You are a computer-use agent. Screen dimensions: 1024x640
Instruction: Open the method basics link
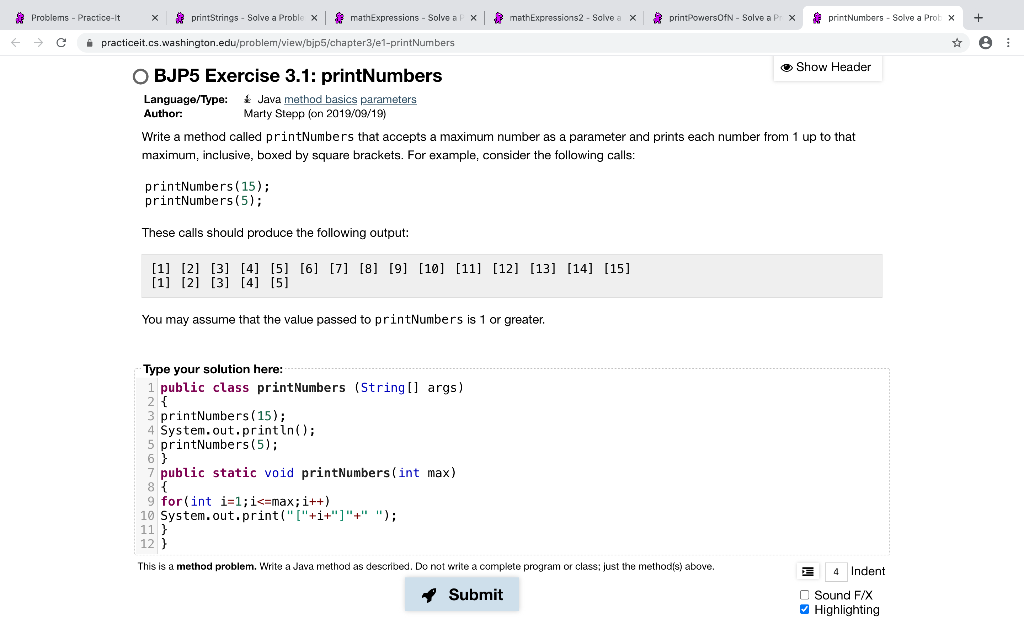click(x=318, y=99)
